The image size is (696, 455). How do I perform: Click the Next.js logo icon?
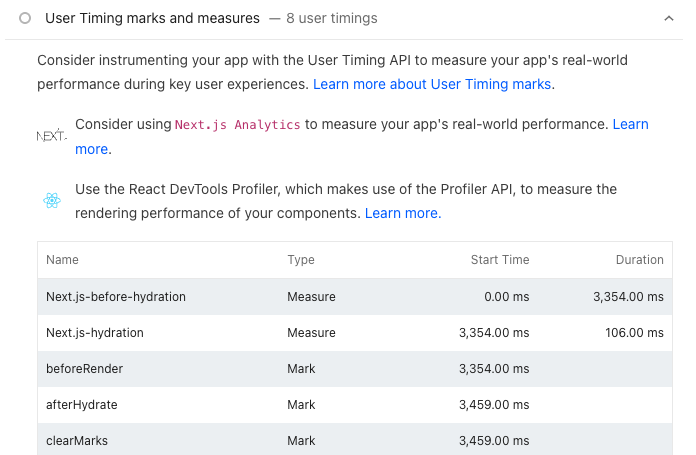tap(51, 136)
